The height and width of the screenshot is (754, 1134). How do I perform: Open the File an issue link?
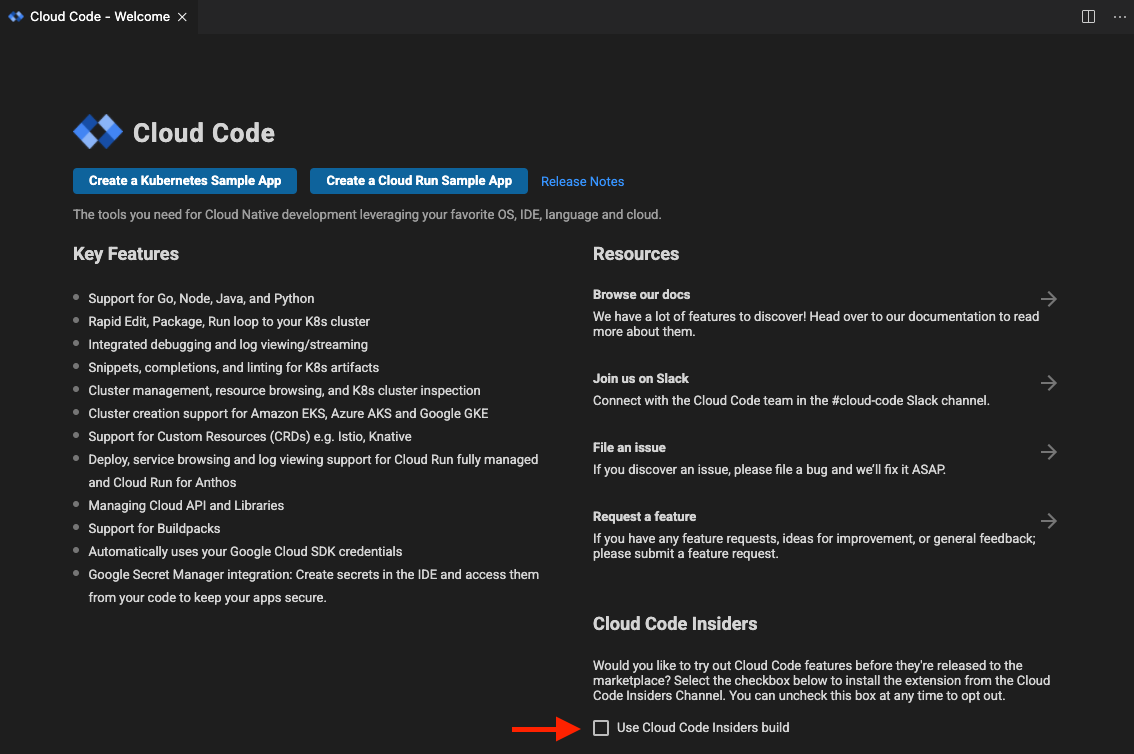[629, 447]
